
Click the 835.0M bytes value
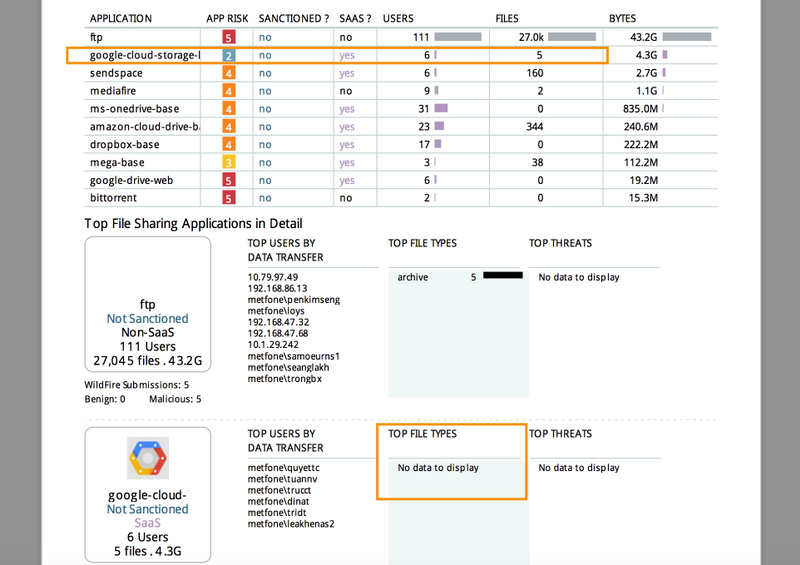click(640, 109)
